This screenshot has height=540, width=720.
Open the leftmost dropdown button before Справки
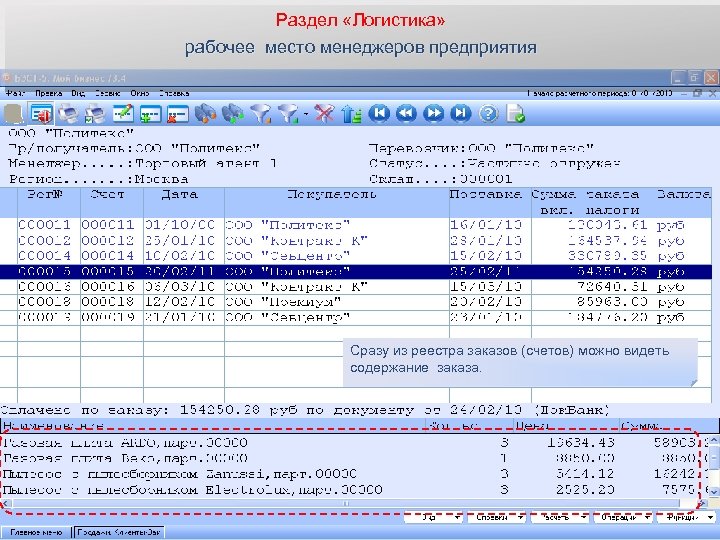(x=433, y=518)
